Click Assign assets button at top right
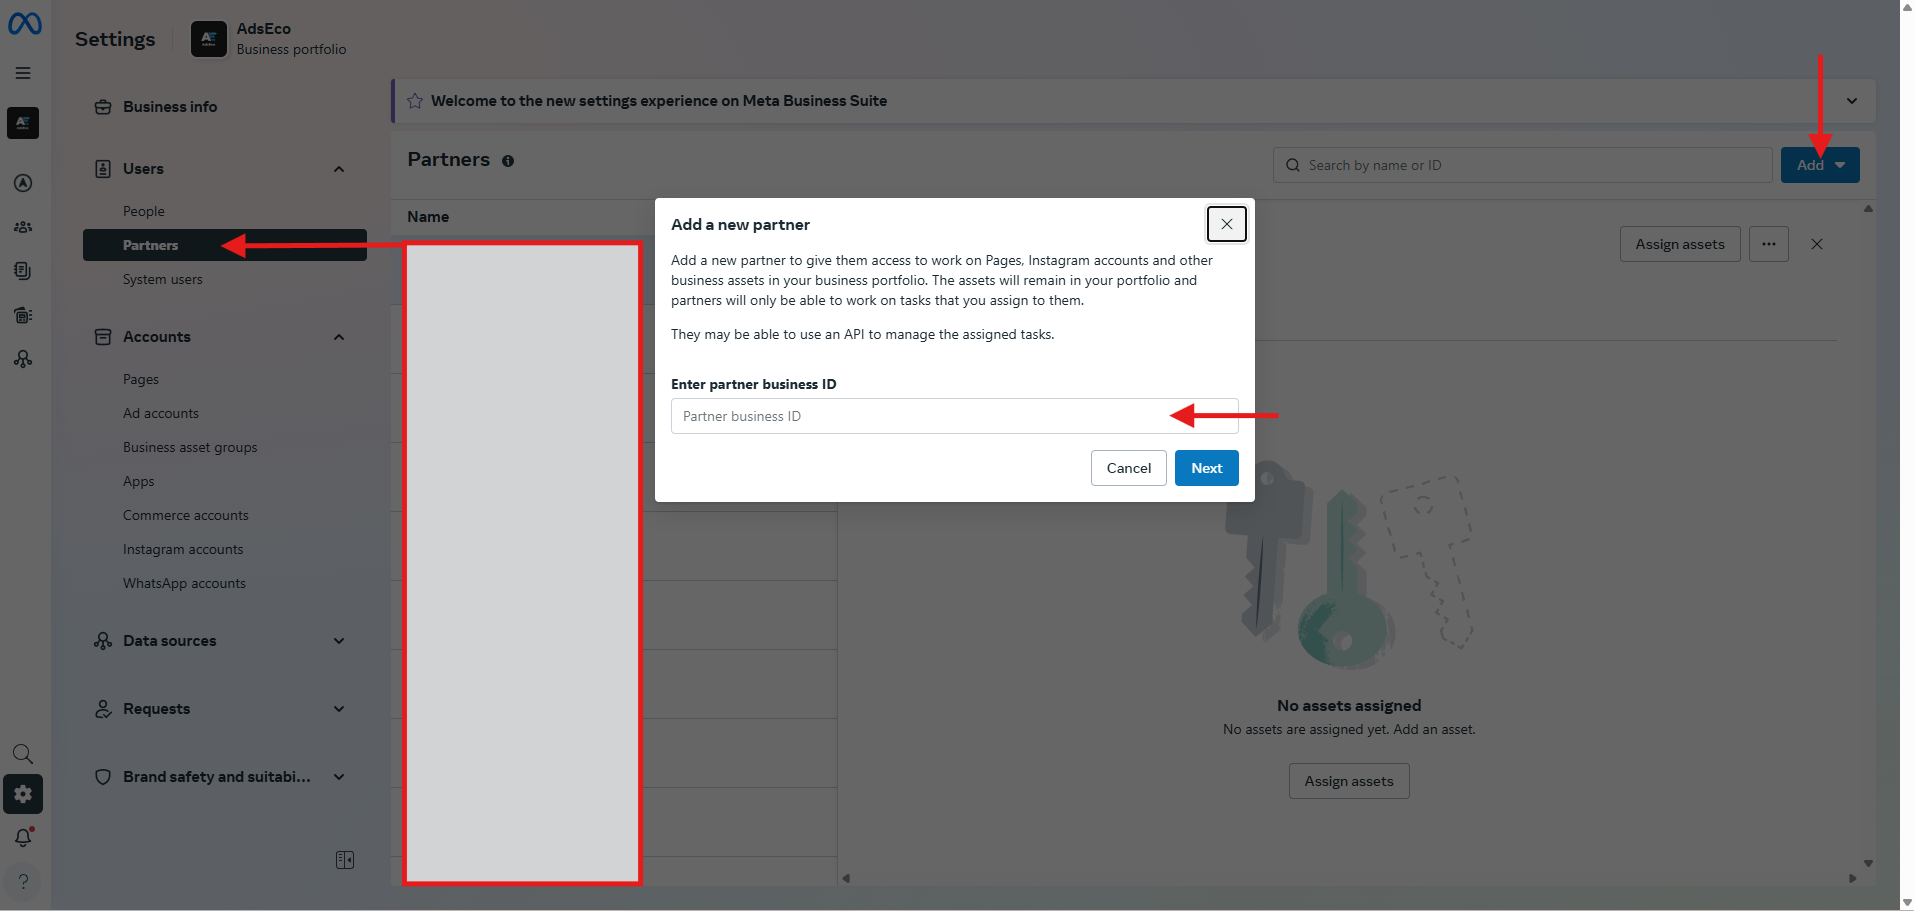1914x911 pixels. point(1680,244)
